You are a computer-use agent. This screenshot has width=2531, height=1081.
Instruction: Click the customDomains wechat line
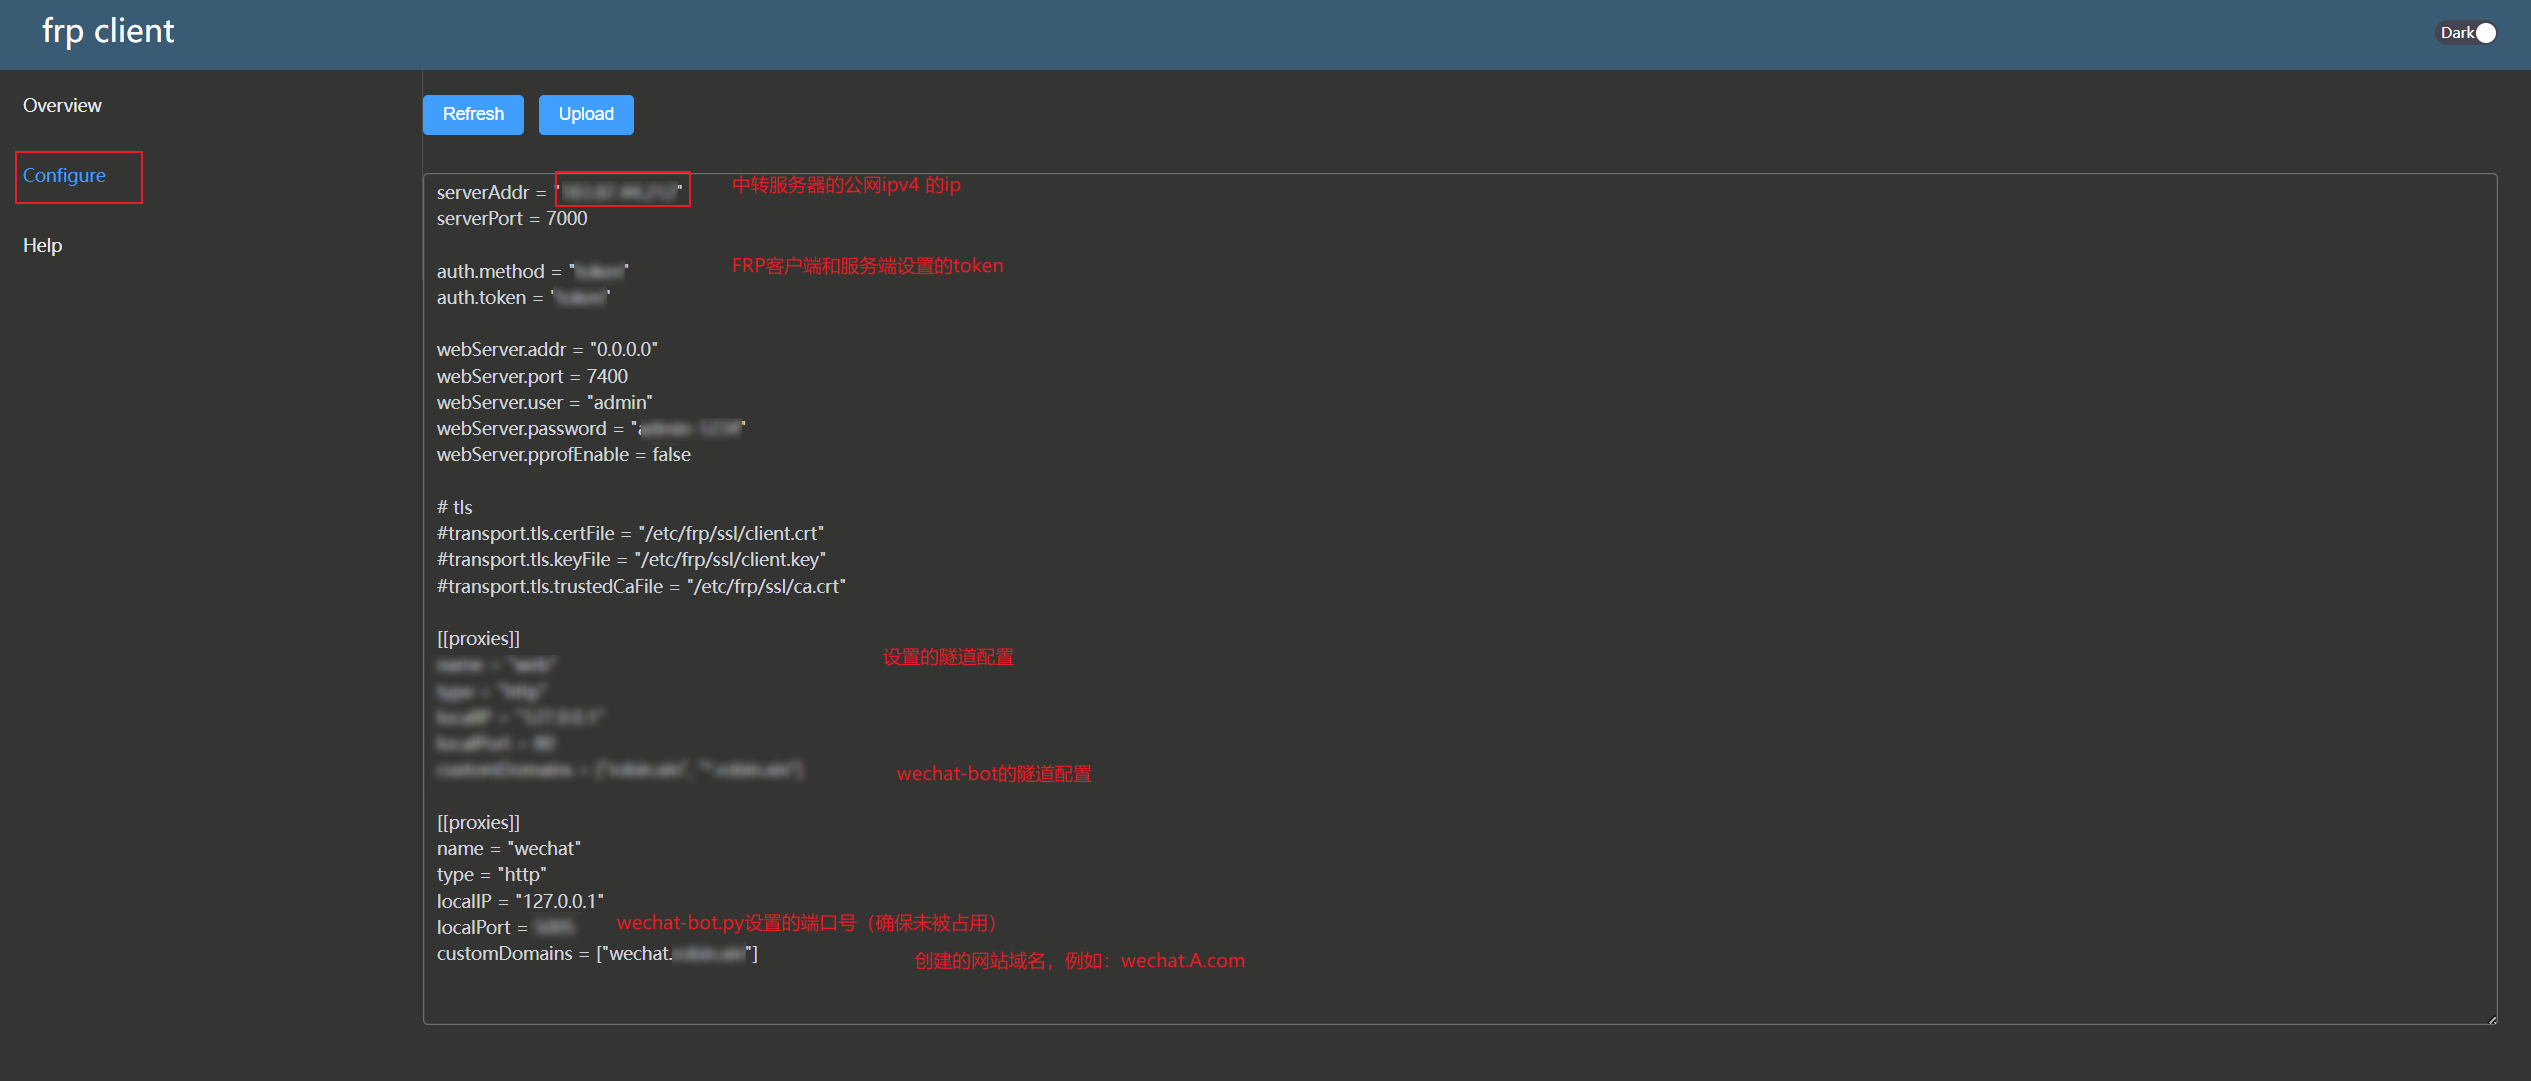pos(596,954)
